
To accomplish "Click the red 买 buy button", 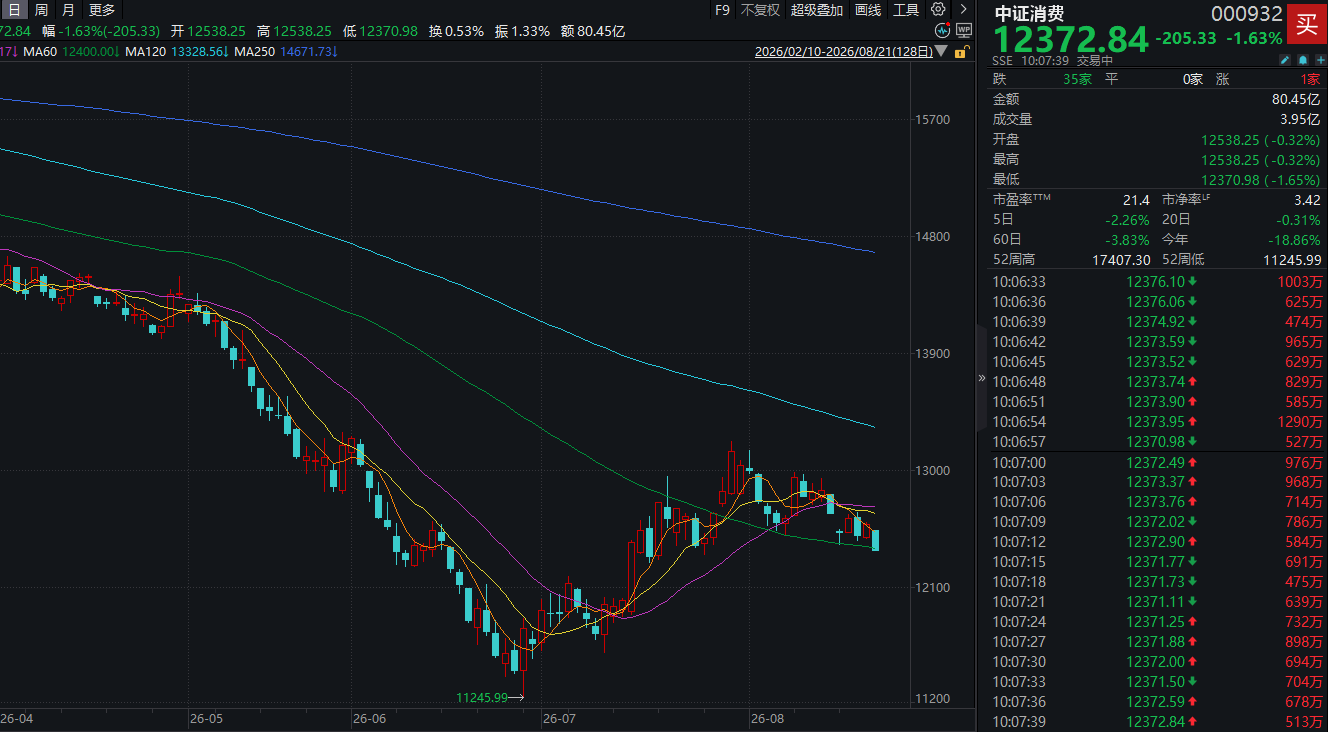I will 1306,24.
